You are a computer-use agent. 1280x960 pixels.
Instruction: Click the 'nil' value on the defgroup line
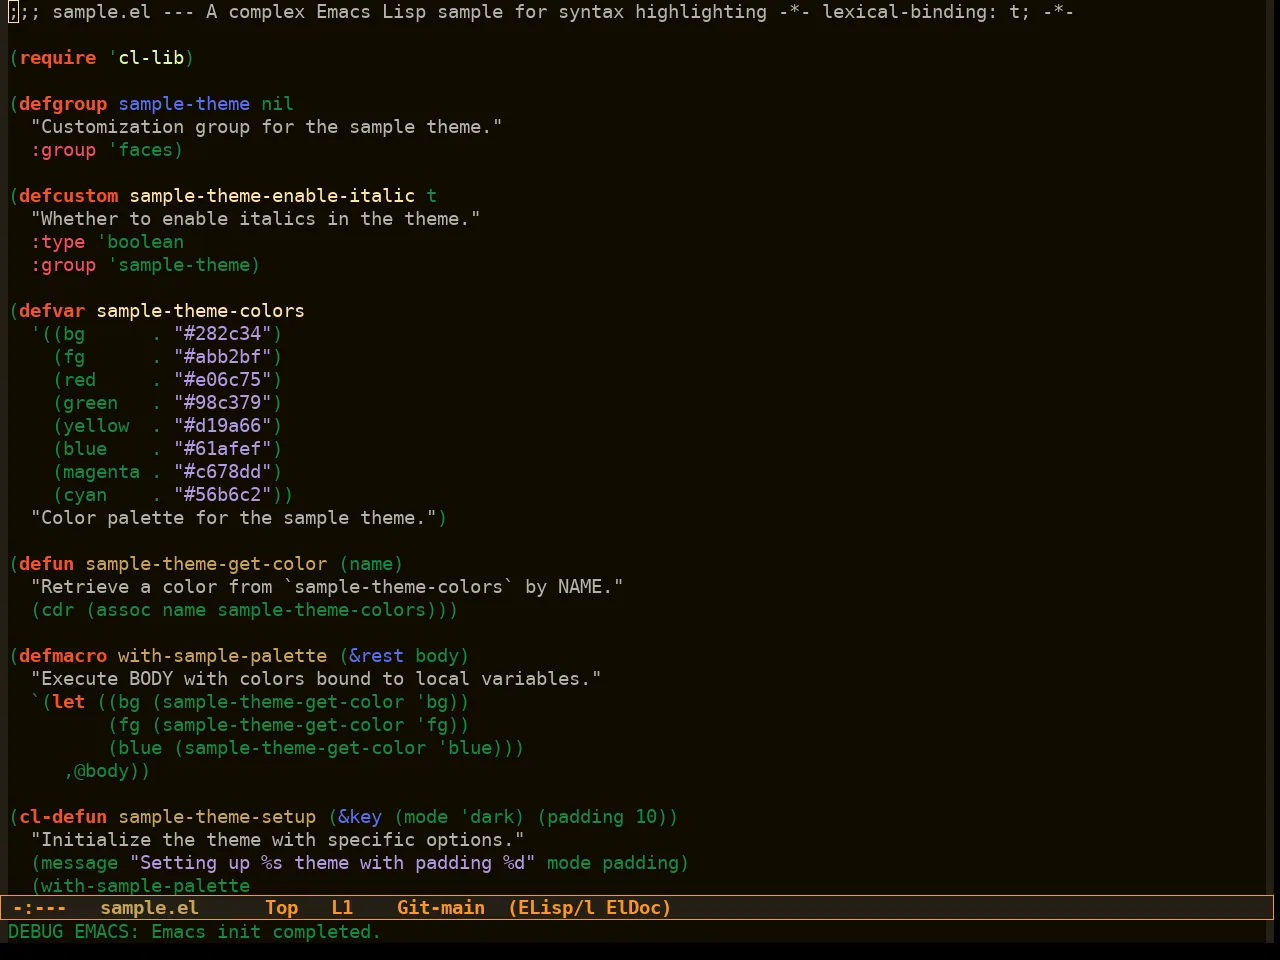point(277,104)
